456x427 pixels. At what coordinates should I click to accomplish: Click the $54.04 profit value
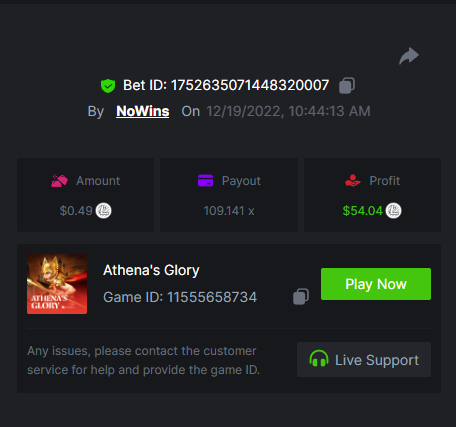[x=362, y=211]
